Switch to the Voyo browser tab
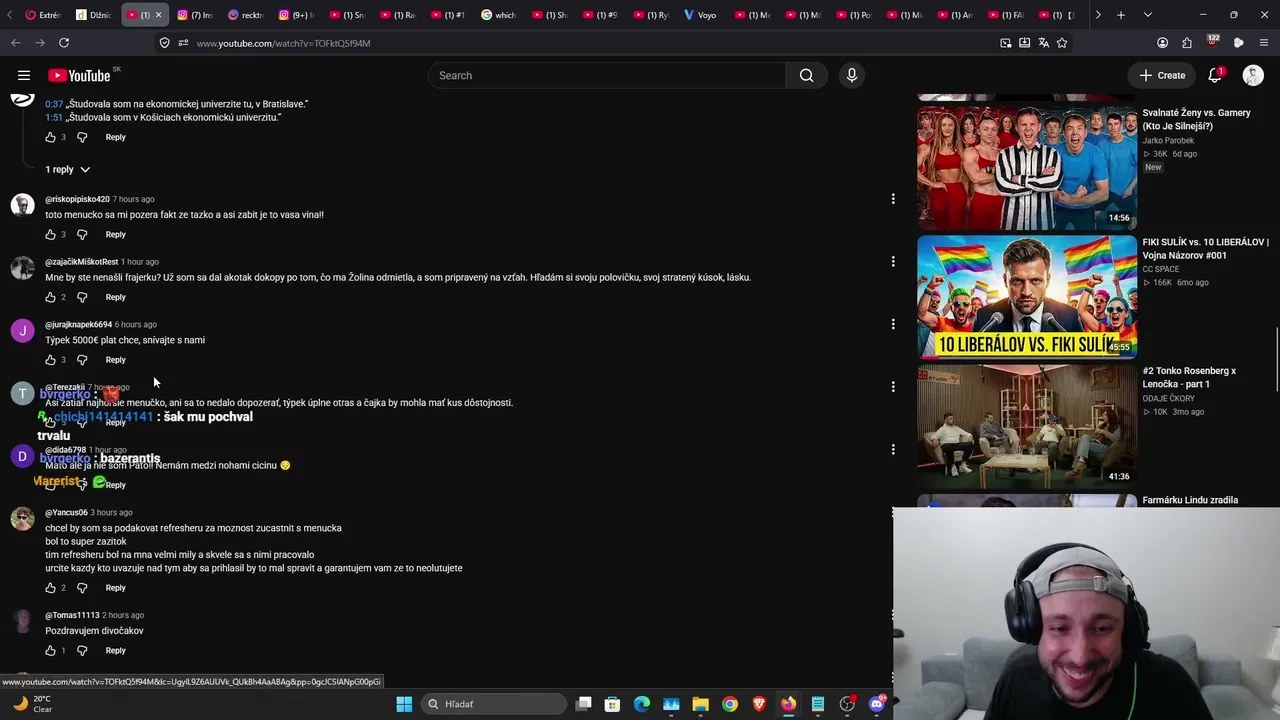 tap(699, 15)
